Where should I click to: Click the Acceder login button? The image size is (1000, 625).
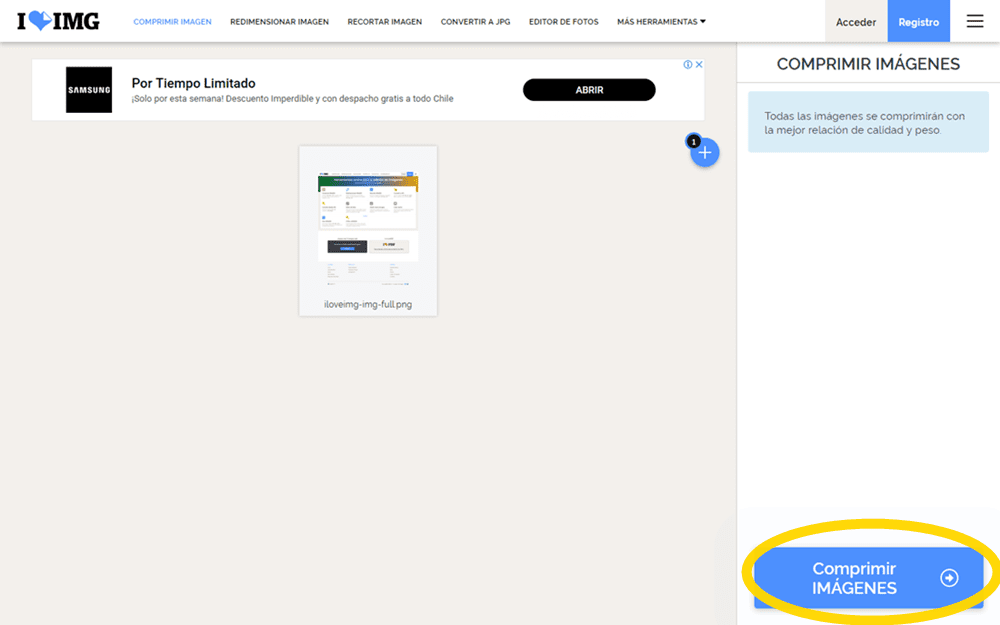point(856,22)
